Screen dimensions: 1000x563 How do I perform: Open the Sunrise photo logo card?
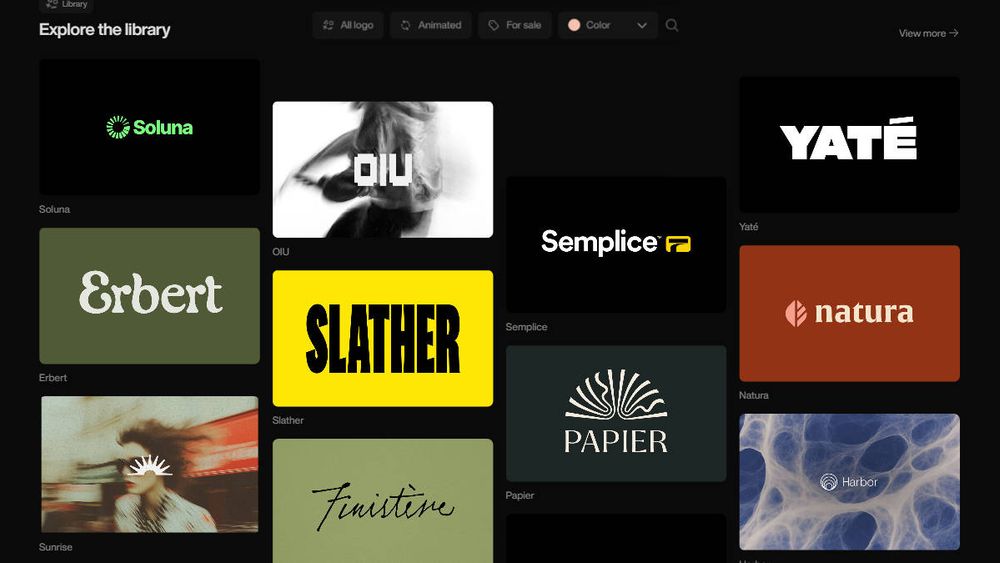(149, 464)
